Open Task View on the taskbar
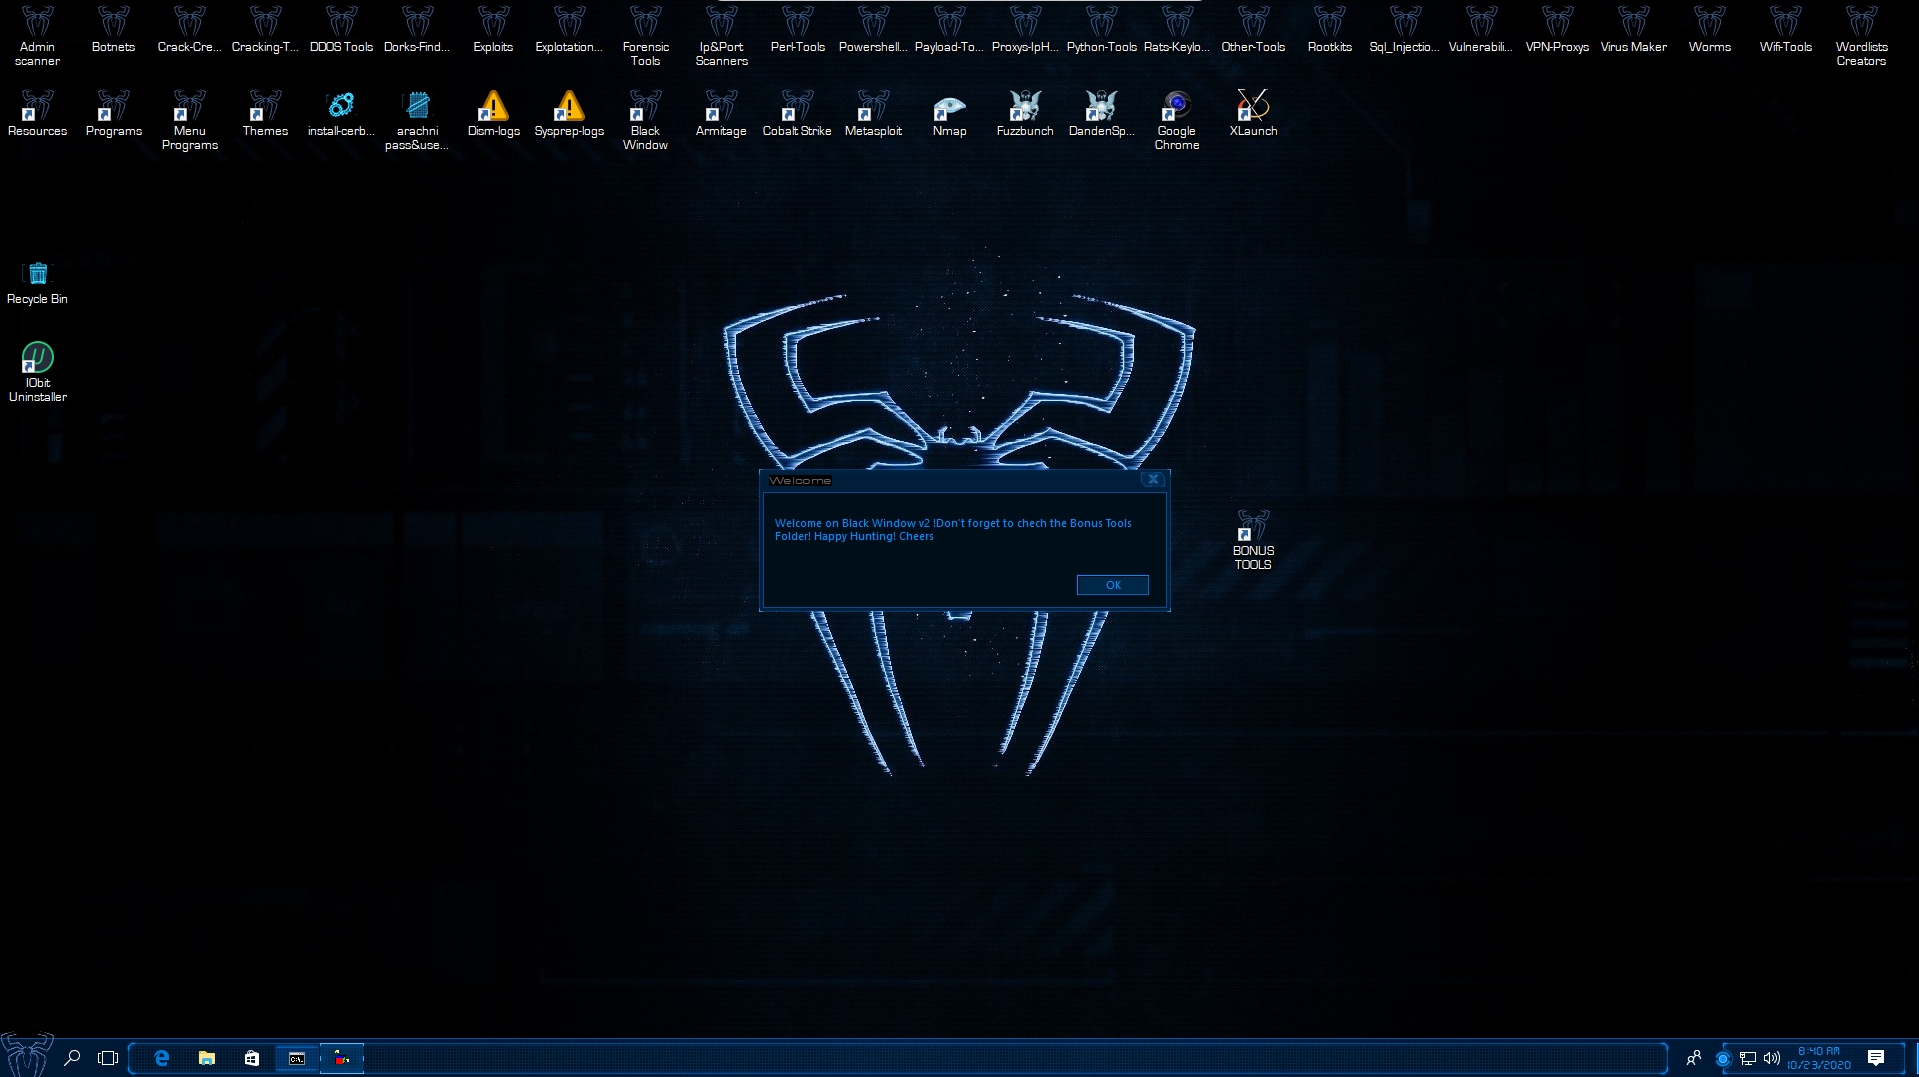 pos(108,1058)
